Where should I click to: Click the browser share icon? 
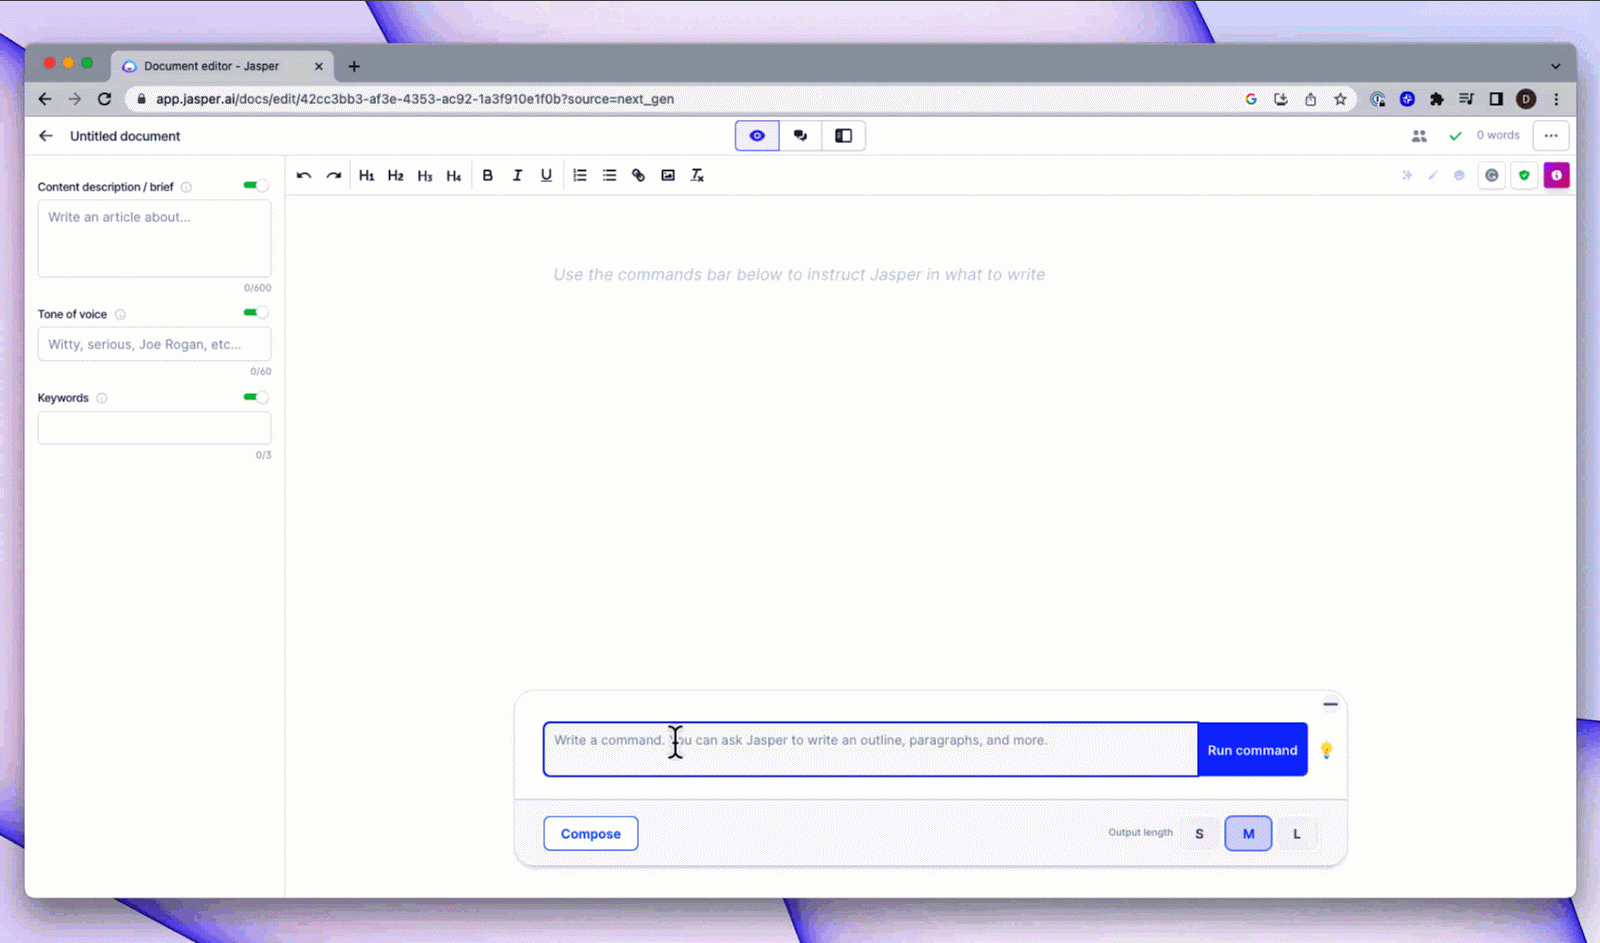point(1310,99)
